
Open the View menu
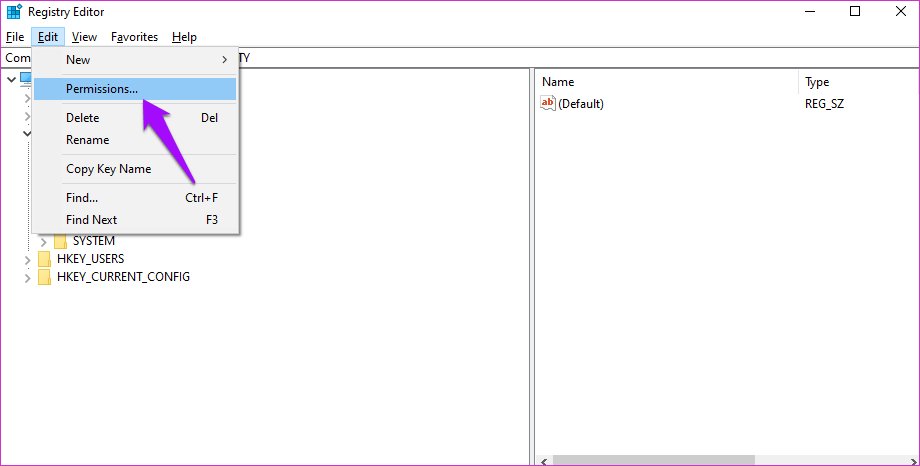pyautogui.click(x=84, y=37)
